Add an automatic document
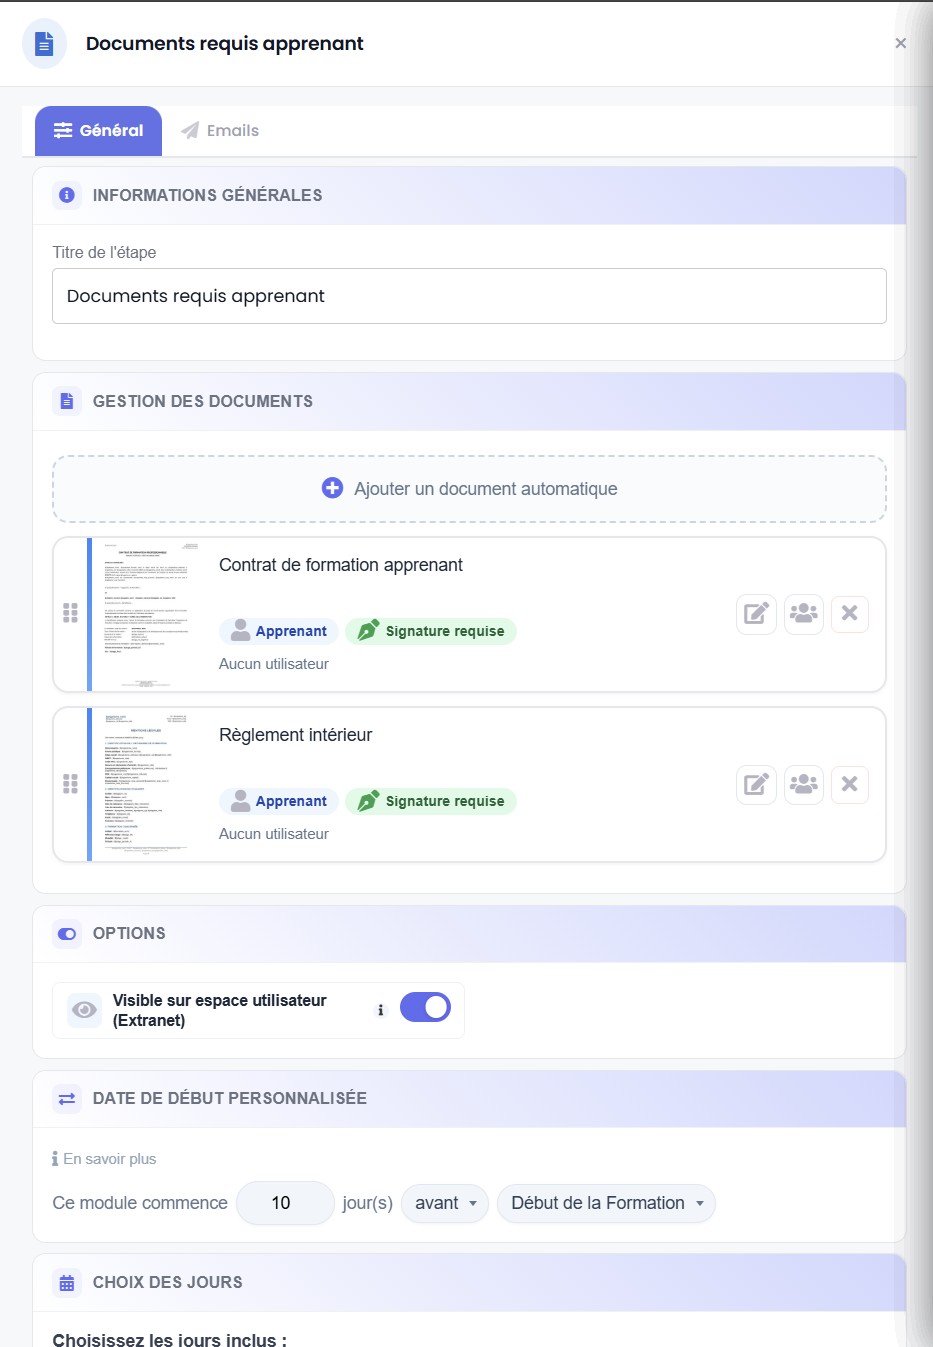This screenshot has height=1347, width=933. (x=469, y=489)
